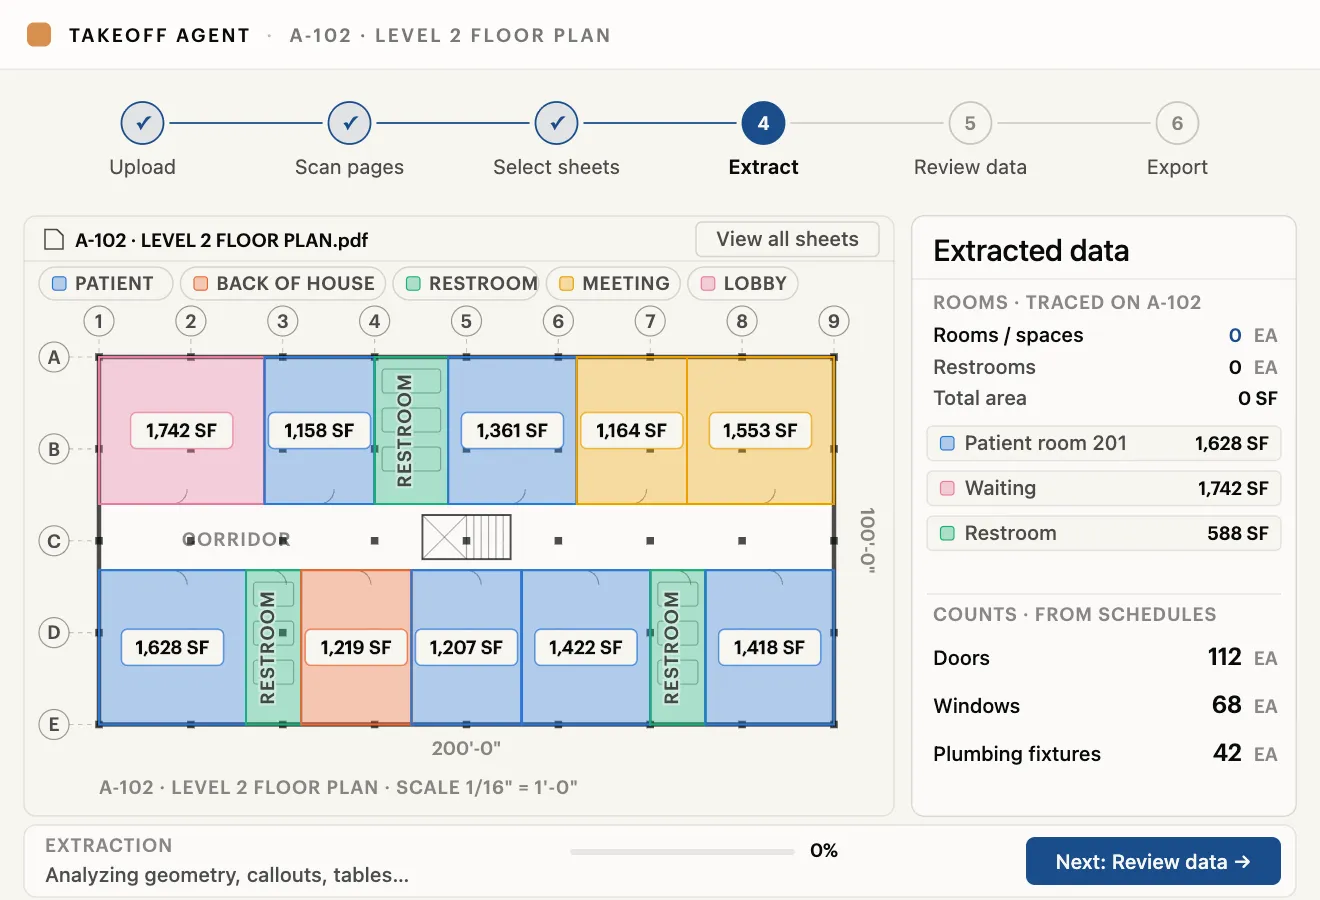This screenshot has height=900, width=1320.
Task: Click the RESTROOM block in the top row
Action: (411, 430)
